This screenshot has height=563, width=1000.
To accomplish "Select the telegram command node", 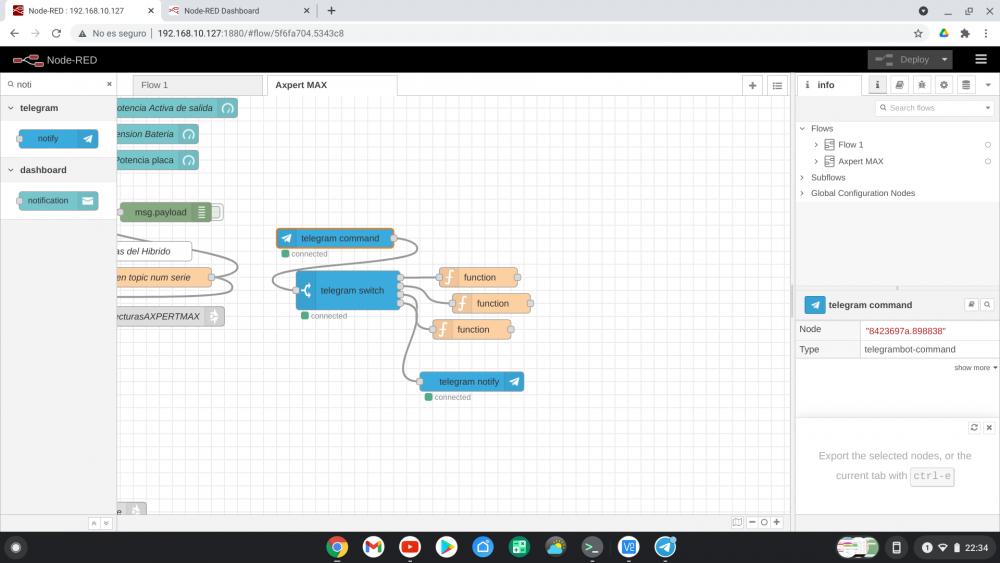I will (x=335, y=238).
